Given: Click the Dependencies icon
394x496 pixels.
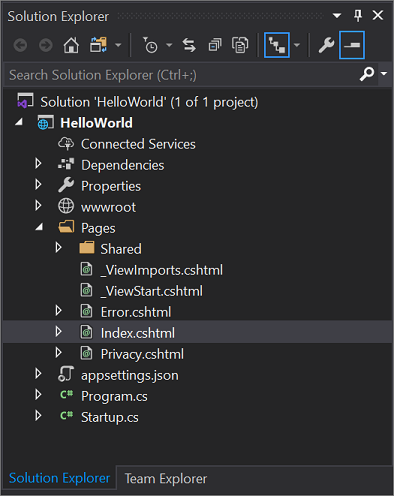Looking at the screenshot, I should coord(66,164).
